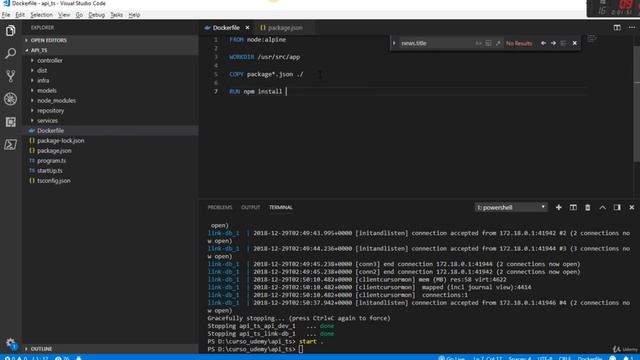Expand the repository folder
Image resolution: width=640 pixels, height=360 pixels.
[x=110, y=110]
